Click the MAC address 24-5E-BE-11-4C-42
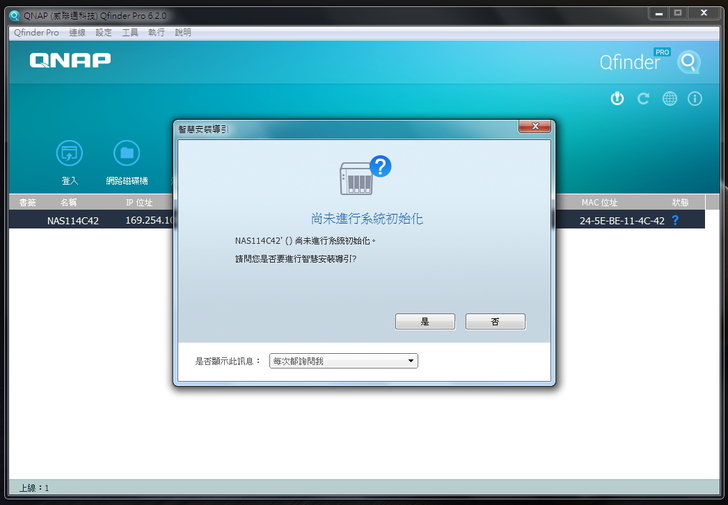 point(622,221)
